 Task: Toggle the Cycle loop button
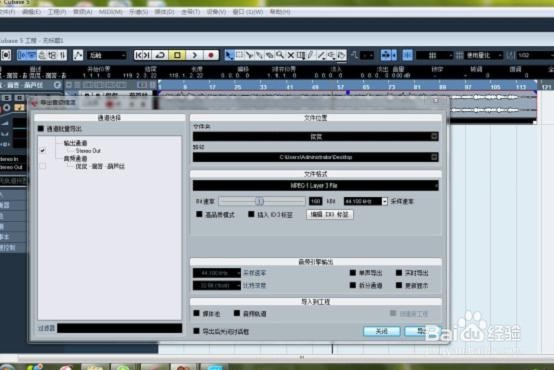(x=160, y=55)
